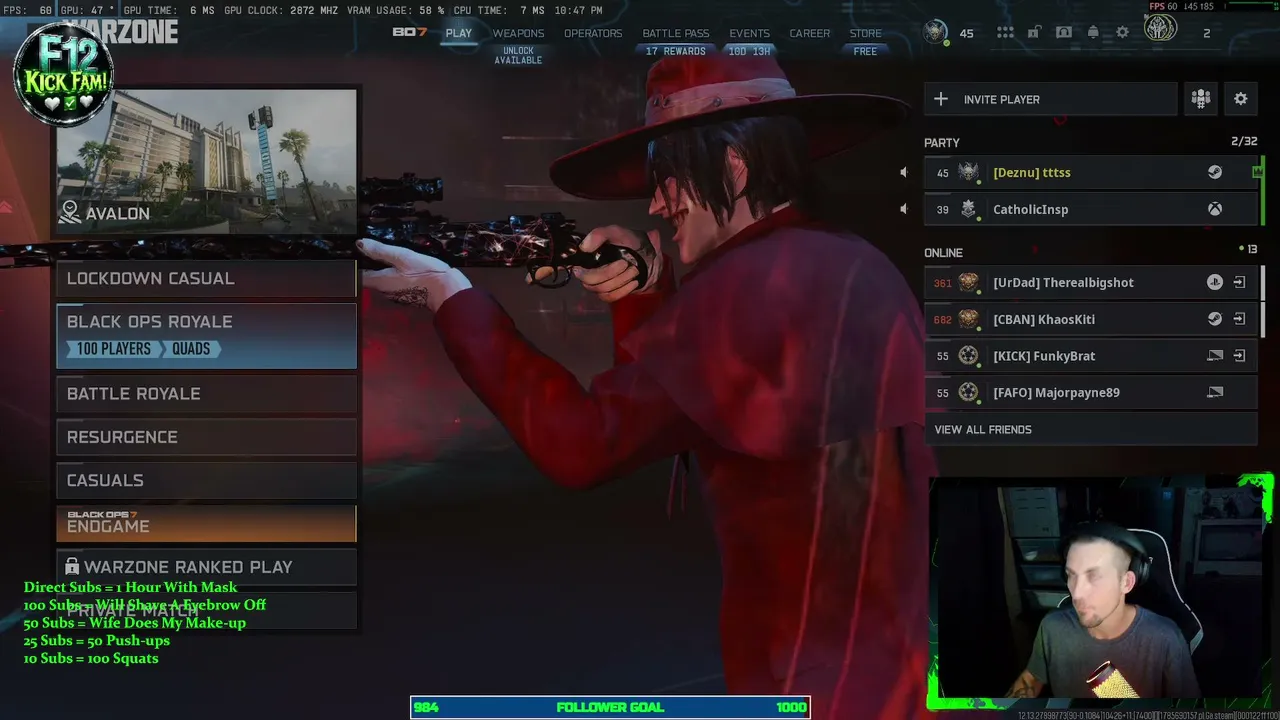The height and width of the screenshot is (720, 1280).
Task: Click the party count 2/32
Action: point(1244,142)
